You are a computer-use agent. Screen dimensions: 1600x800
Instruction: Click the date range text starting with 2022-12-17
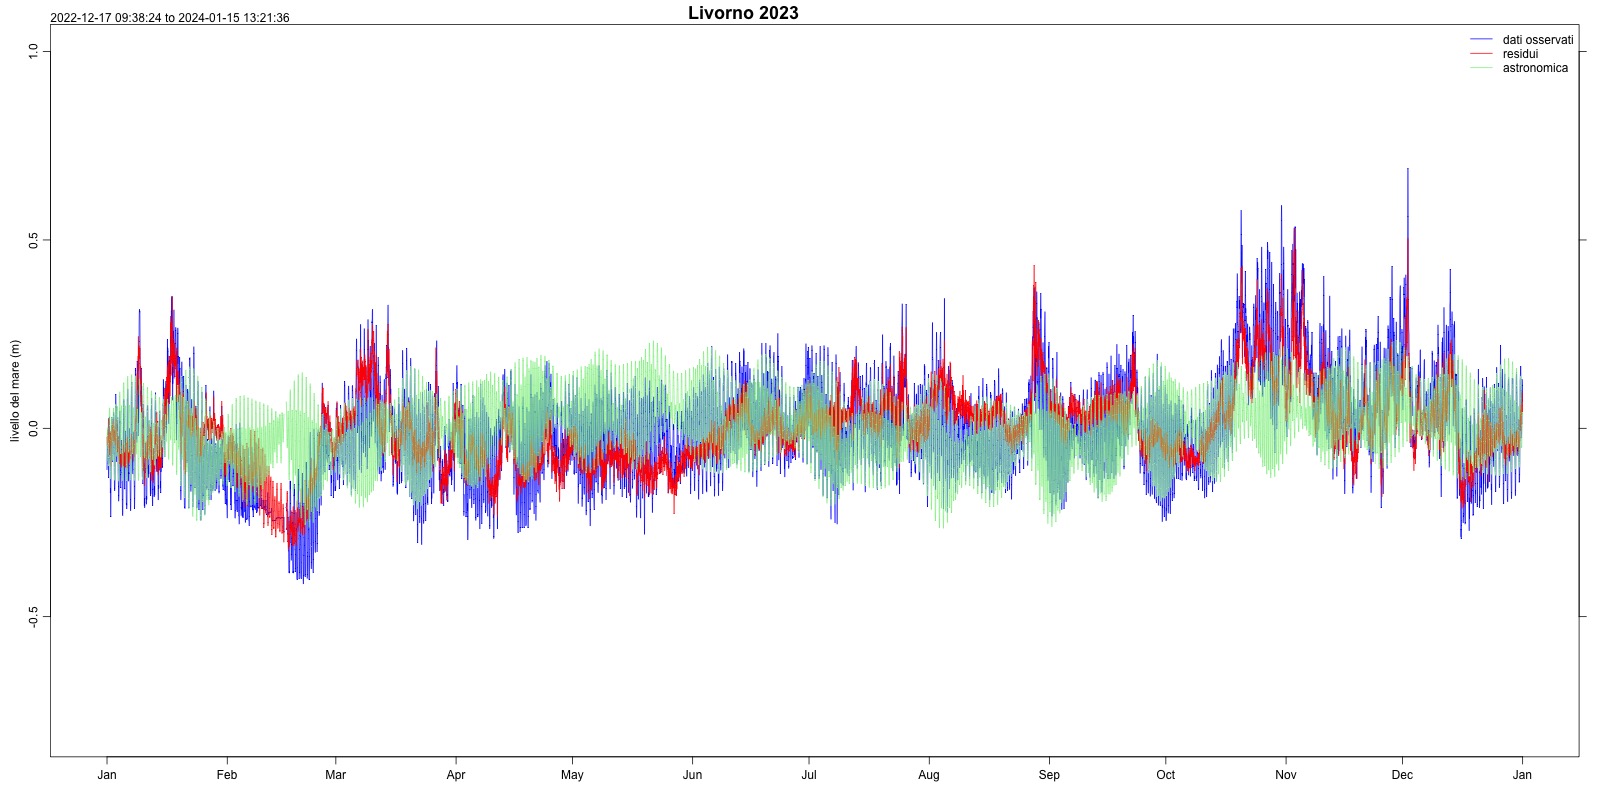click(x=170, y=18)
